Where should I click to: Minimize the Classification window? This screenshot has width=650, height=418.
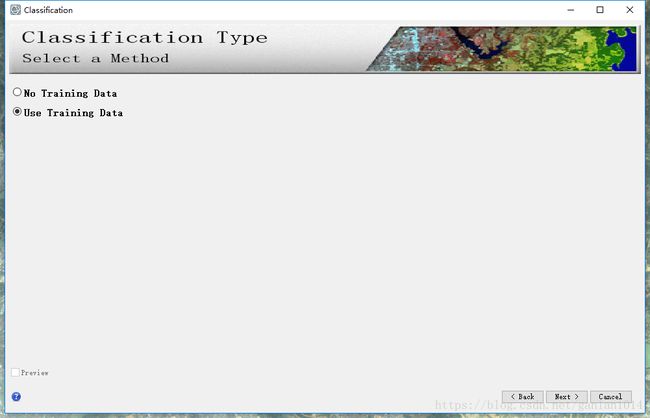[x=571, y=10]
